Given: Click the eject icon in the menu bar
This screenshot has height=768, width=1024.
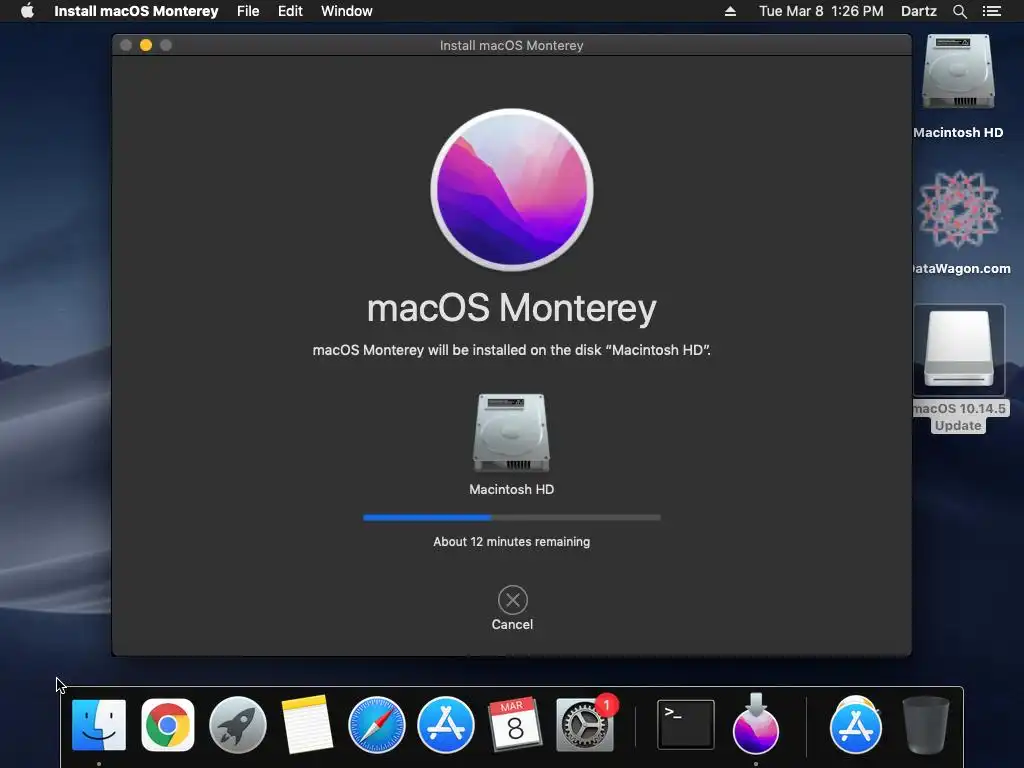Looking at the screenshot, I should 730,11.
